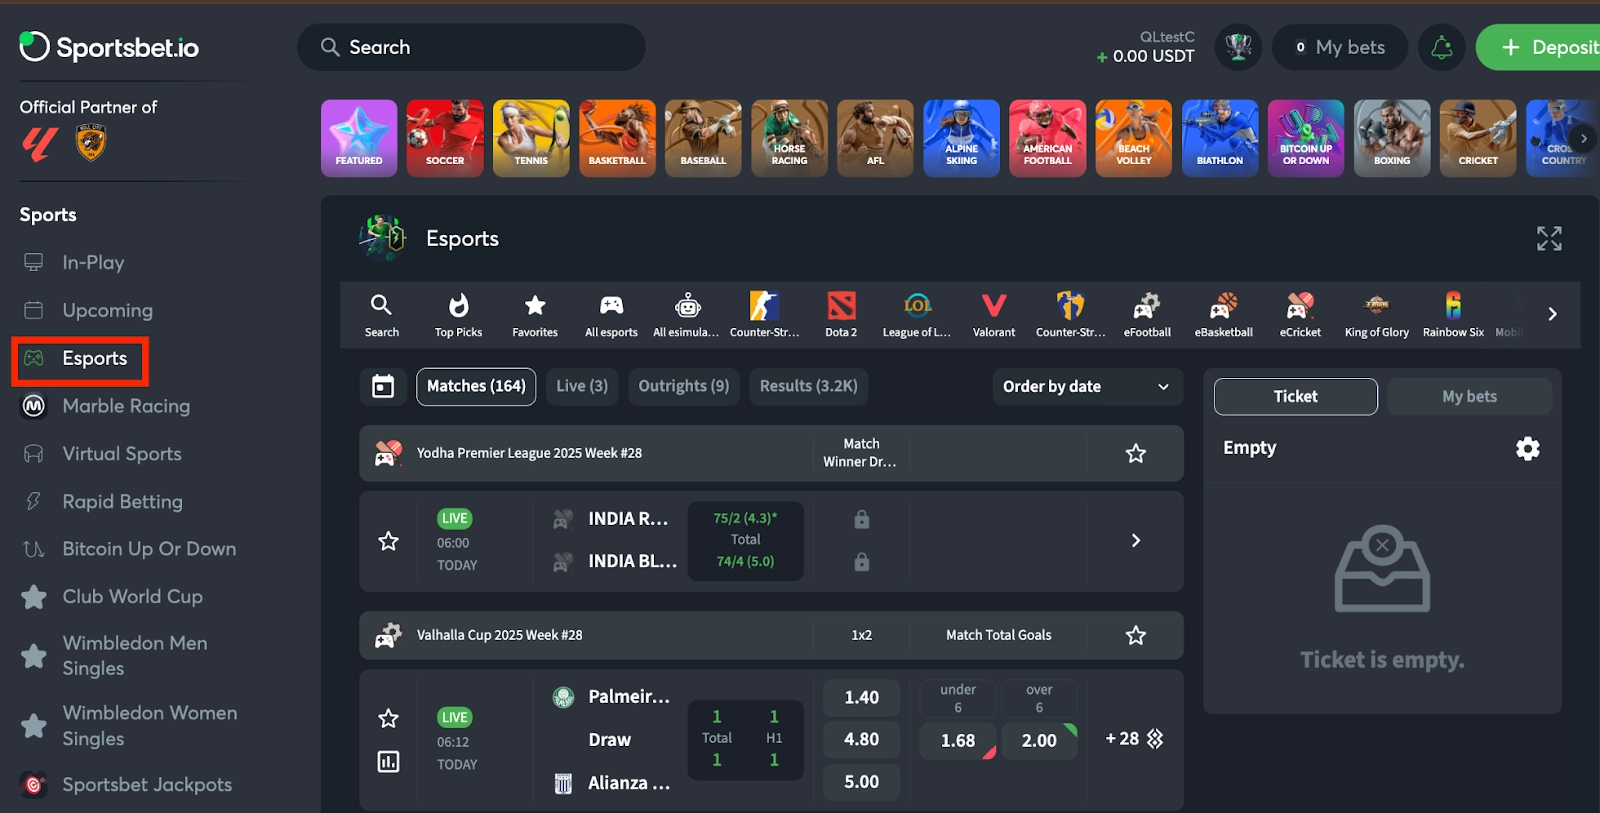Select the Soccer sport tile

click(445, 138)
